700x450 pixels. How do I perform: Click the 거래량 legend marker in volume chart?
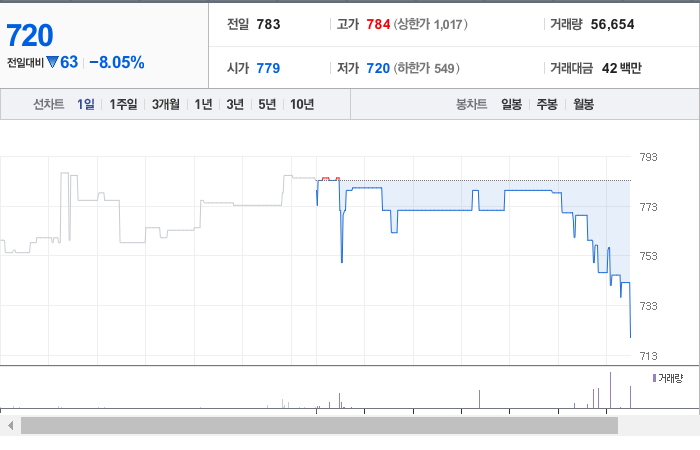pyautogui.click(x=654, y=379)
